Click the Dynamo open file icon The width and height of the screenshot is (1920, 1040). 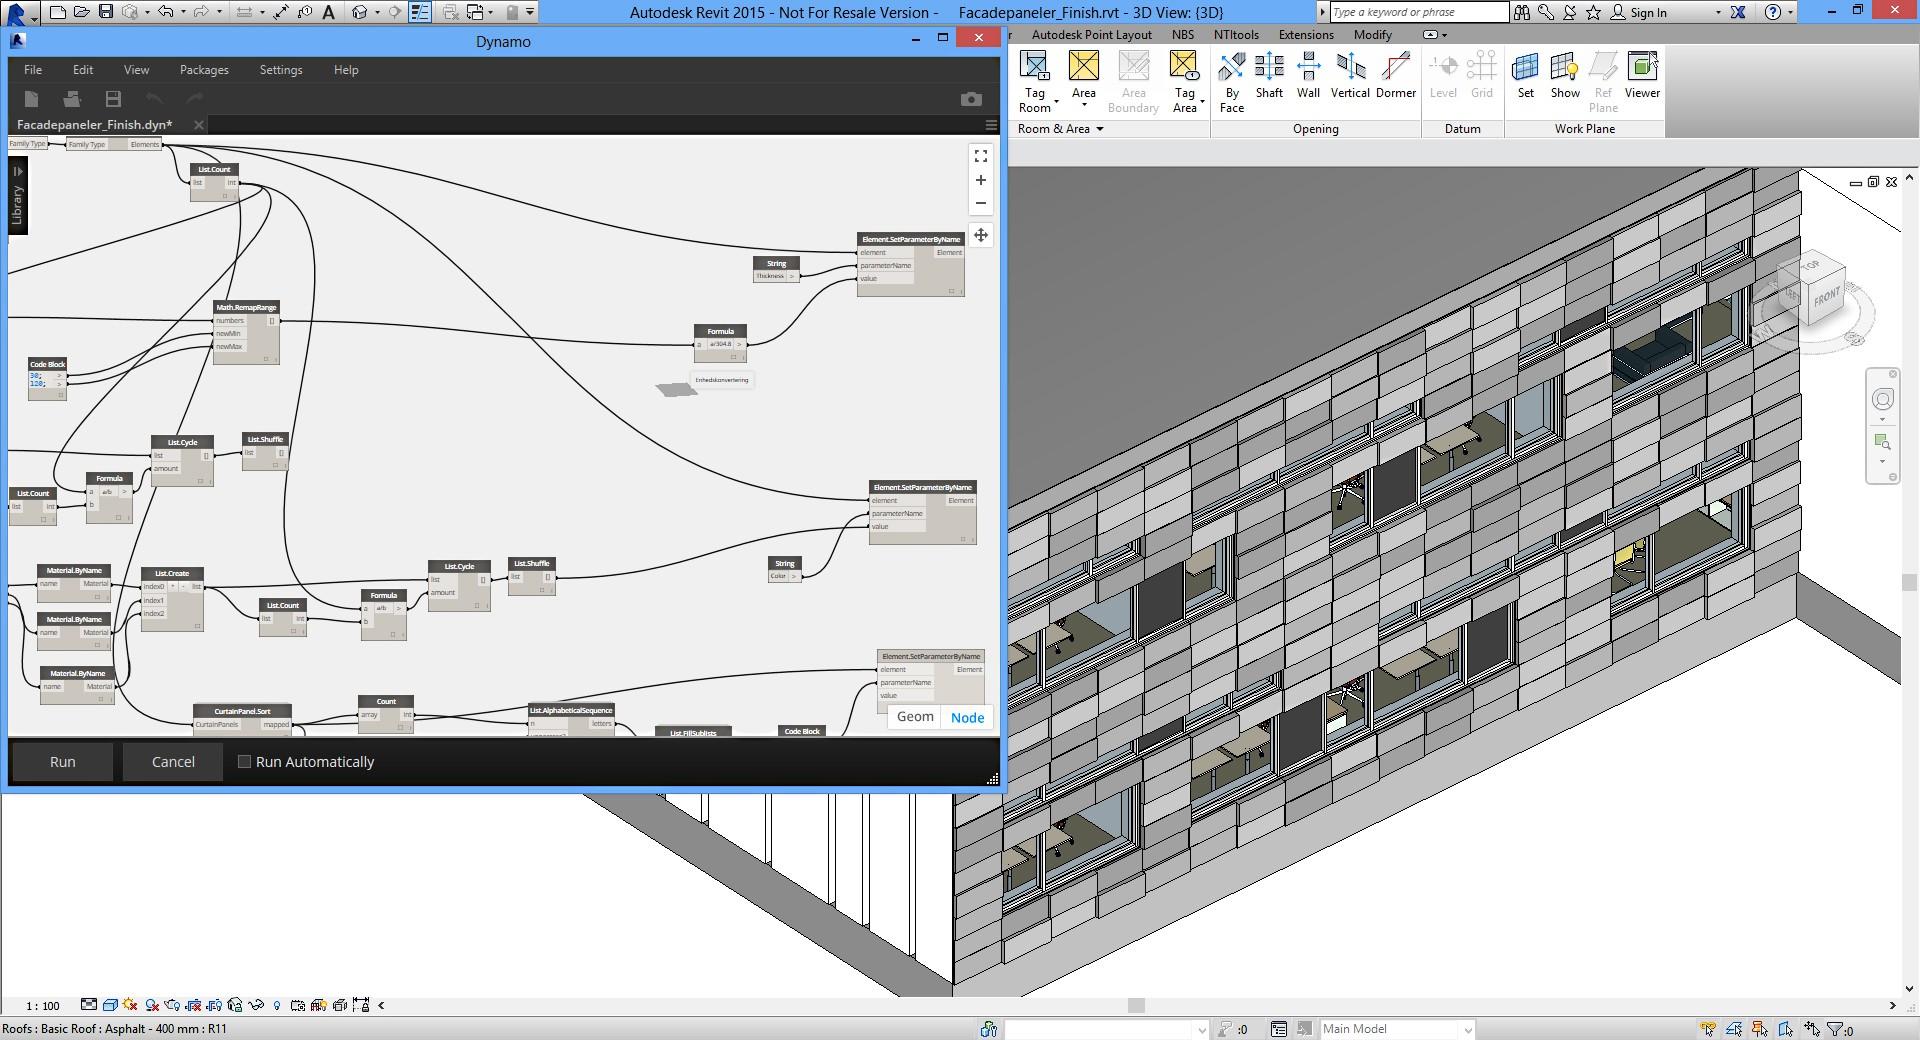[72, 98]
